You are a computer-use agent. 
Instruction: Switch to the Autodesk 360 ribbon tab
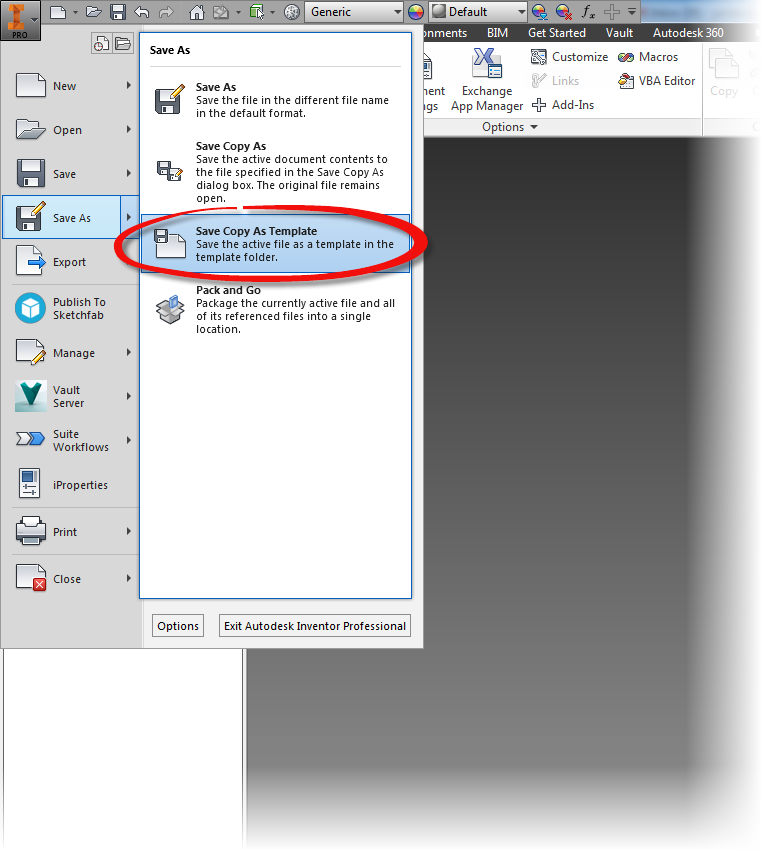(x=688, y=33)
